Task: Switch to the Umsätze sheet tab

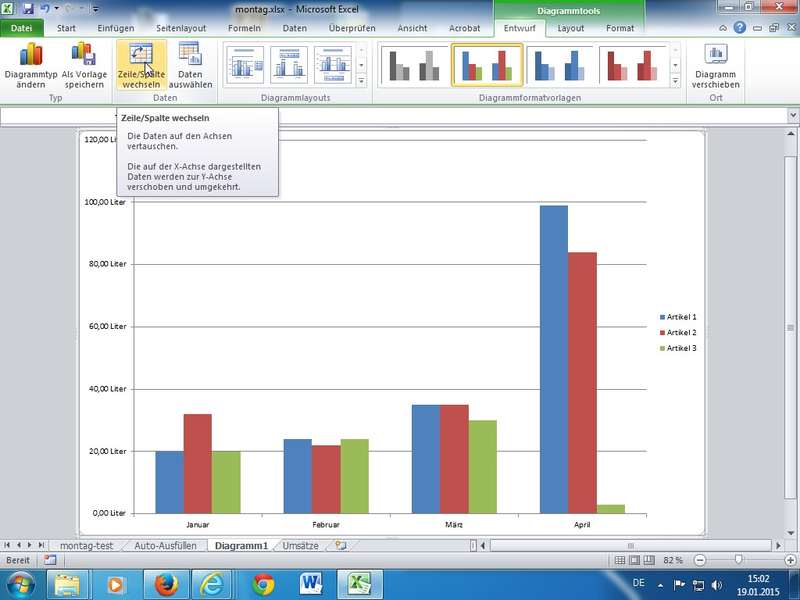Action: [x=300, y=546]
